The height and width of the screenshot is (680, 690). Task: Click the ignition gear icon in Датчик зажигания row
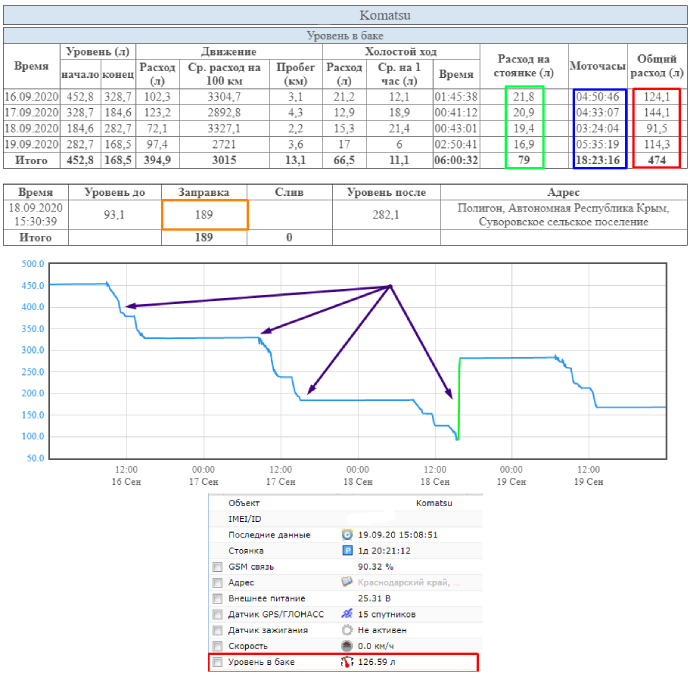(x=347, y=630)
